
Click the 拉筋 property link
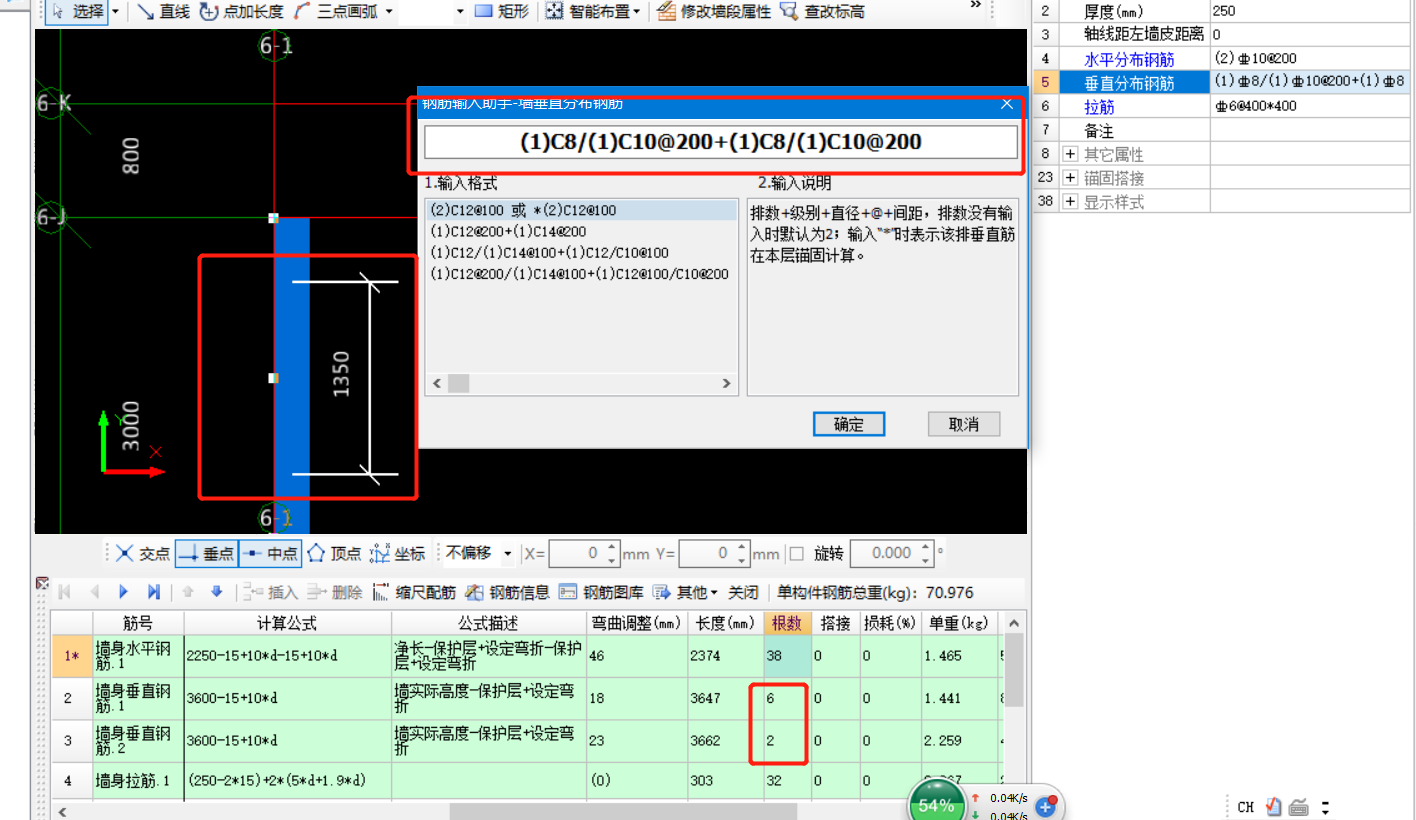point(1099,107)
